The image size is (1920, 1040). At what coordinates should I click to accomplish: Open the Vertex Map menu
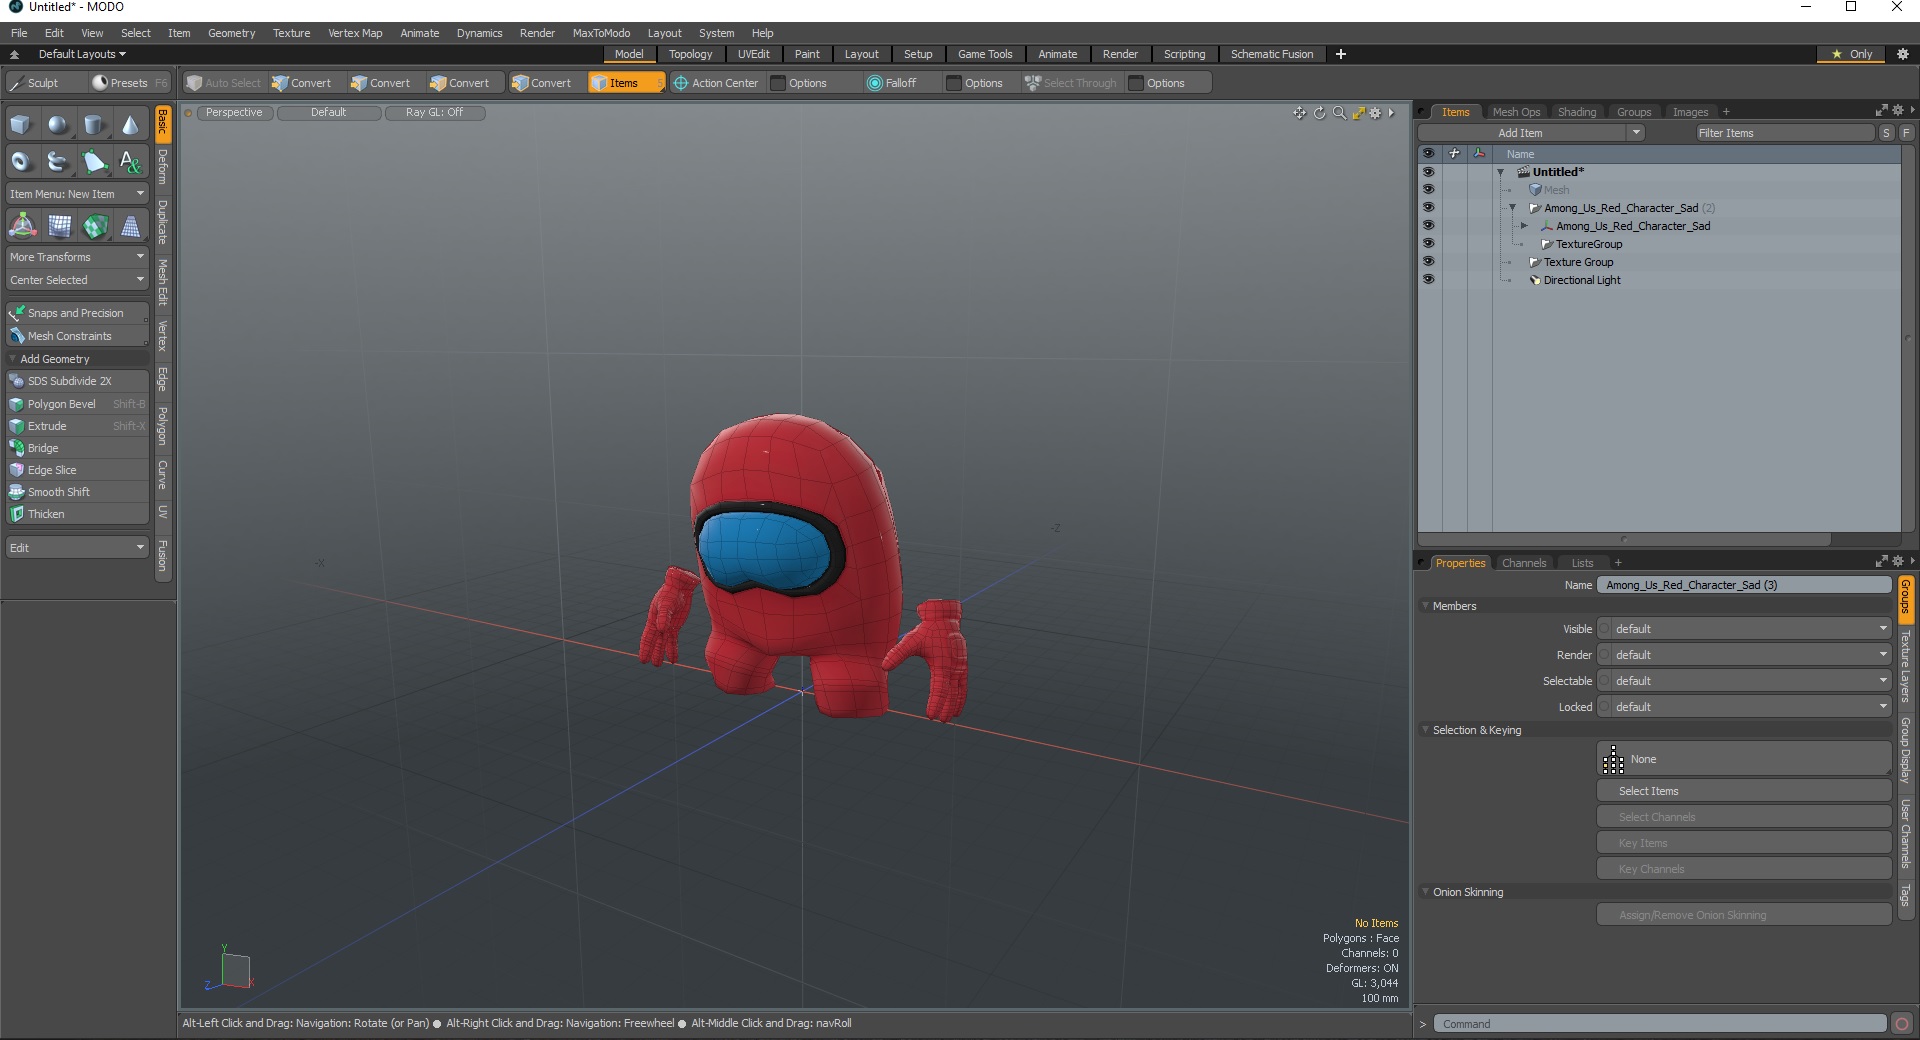click(x=355, y=33)
